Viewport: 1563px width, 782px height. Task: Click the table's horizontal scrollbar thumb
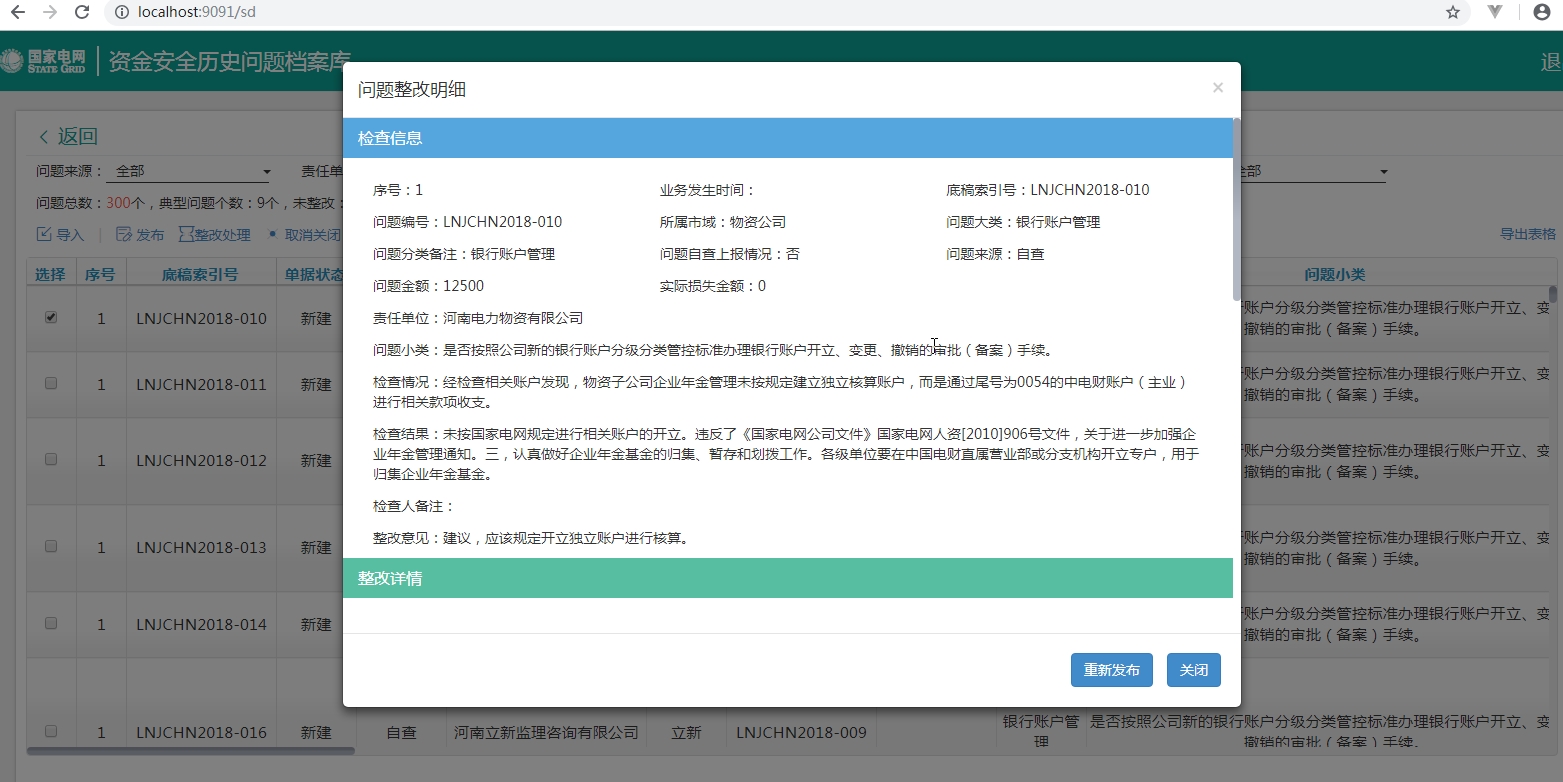(191, 750)
